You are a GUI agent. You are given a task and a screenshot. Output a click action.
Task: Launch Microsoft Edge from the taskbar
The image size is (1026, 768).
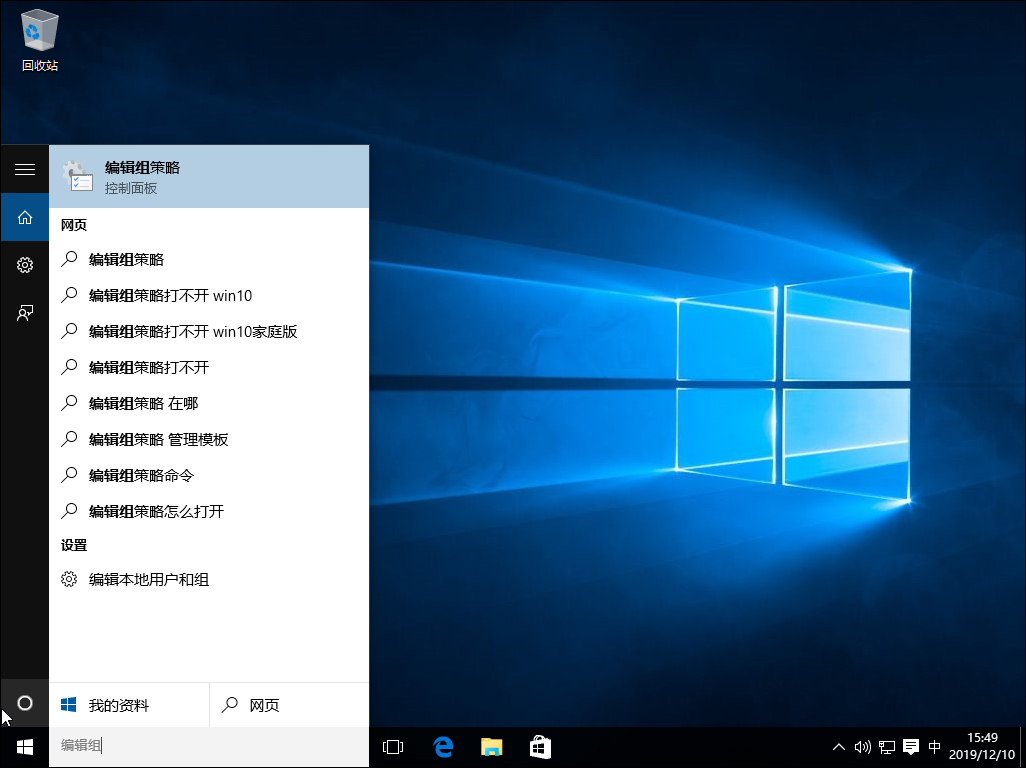442,747
